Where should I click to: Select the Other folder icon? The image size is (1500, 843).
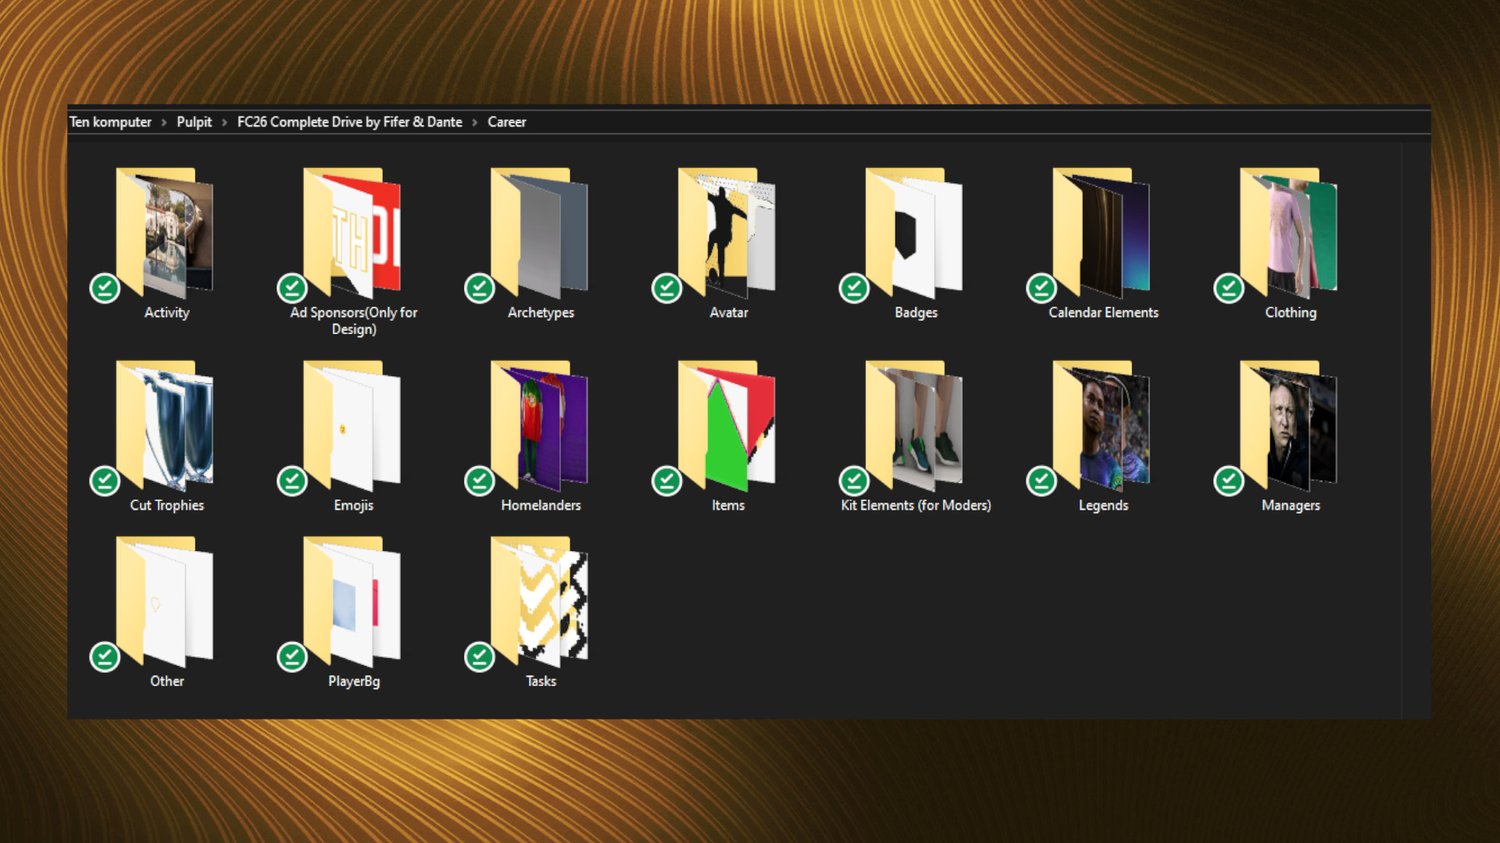(165, 603)
